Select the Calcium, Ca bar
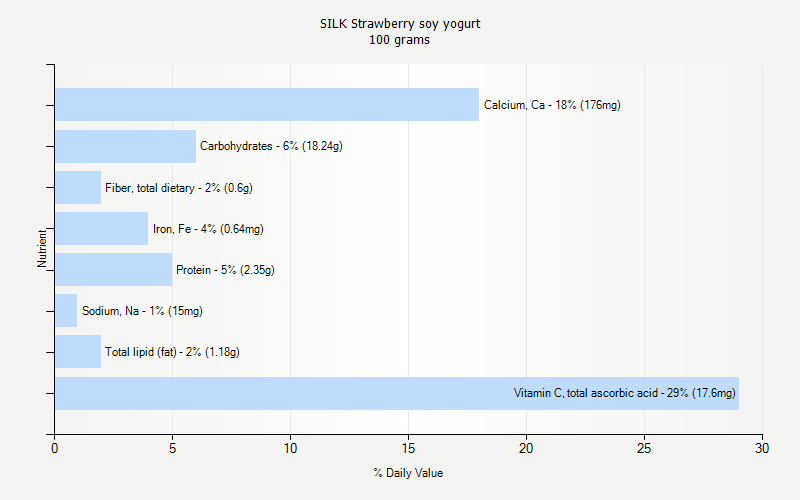 pyautogui.click(x=267, y=105)
